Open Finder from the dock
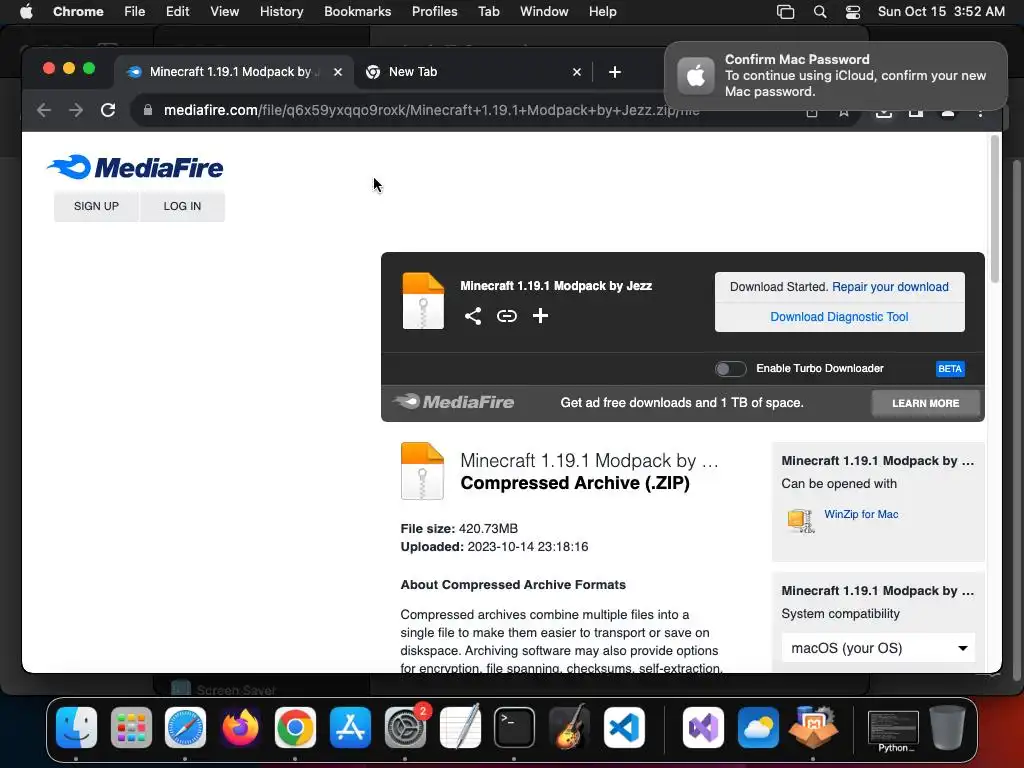This screenshot has width=1024, height=768. (x=76, y=728)
